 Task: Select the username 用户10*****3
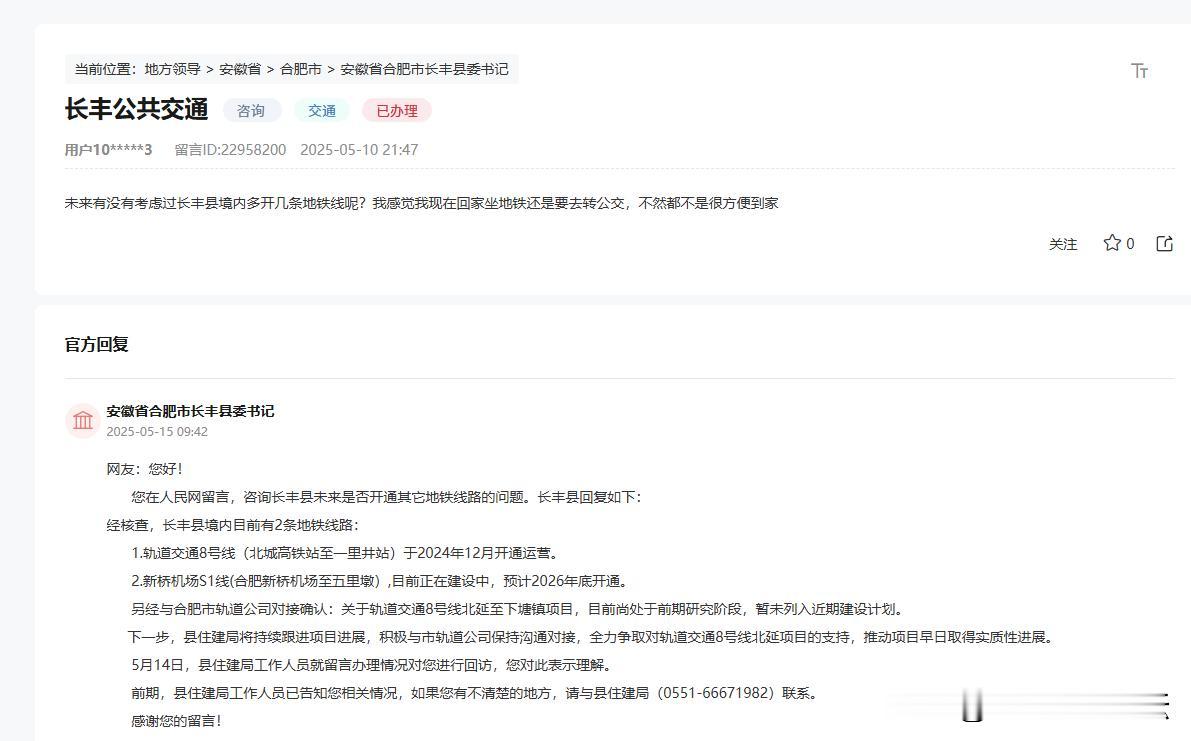pos(109,150)
